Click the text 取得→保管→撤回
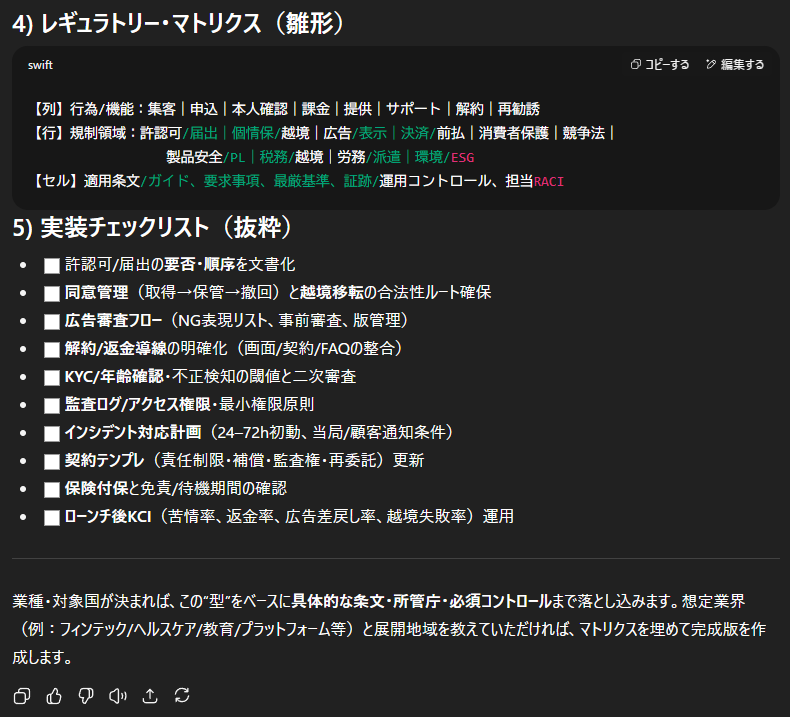The width and height of the screenshot is (790, 717). coord(209,293)
